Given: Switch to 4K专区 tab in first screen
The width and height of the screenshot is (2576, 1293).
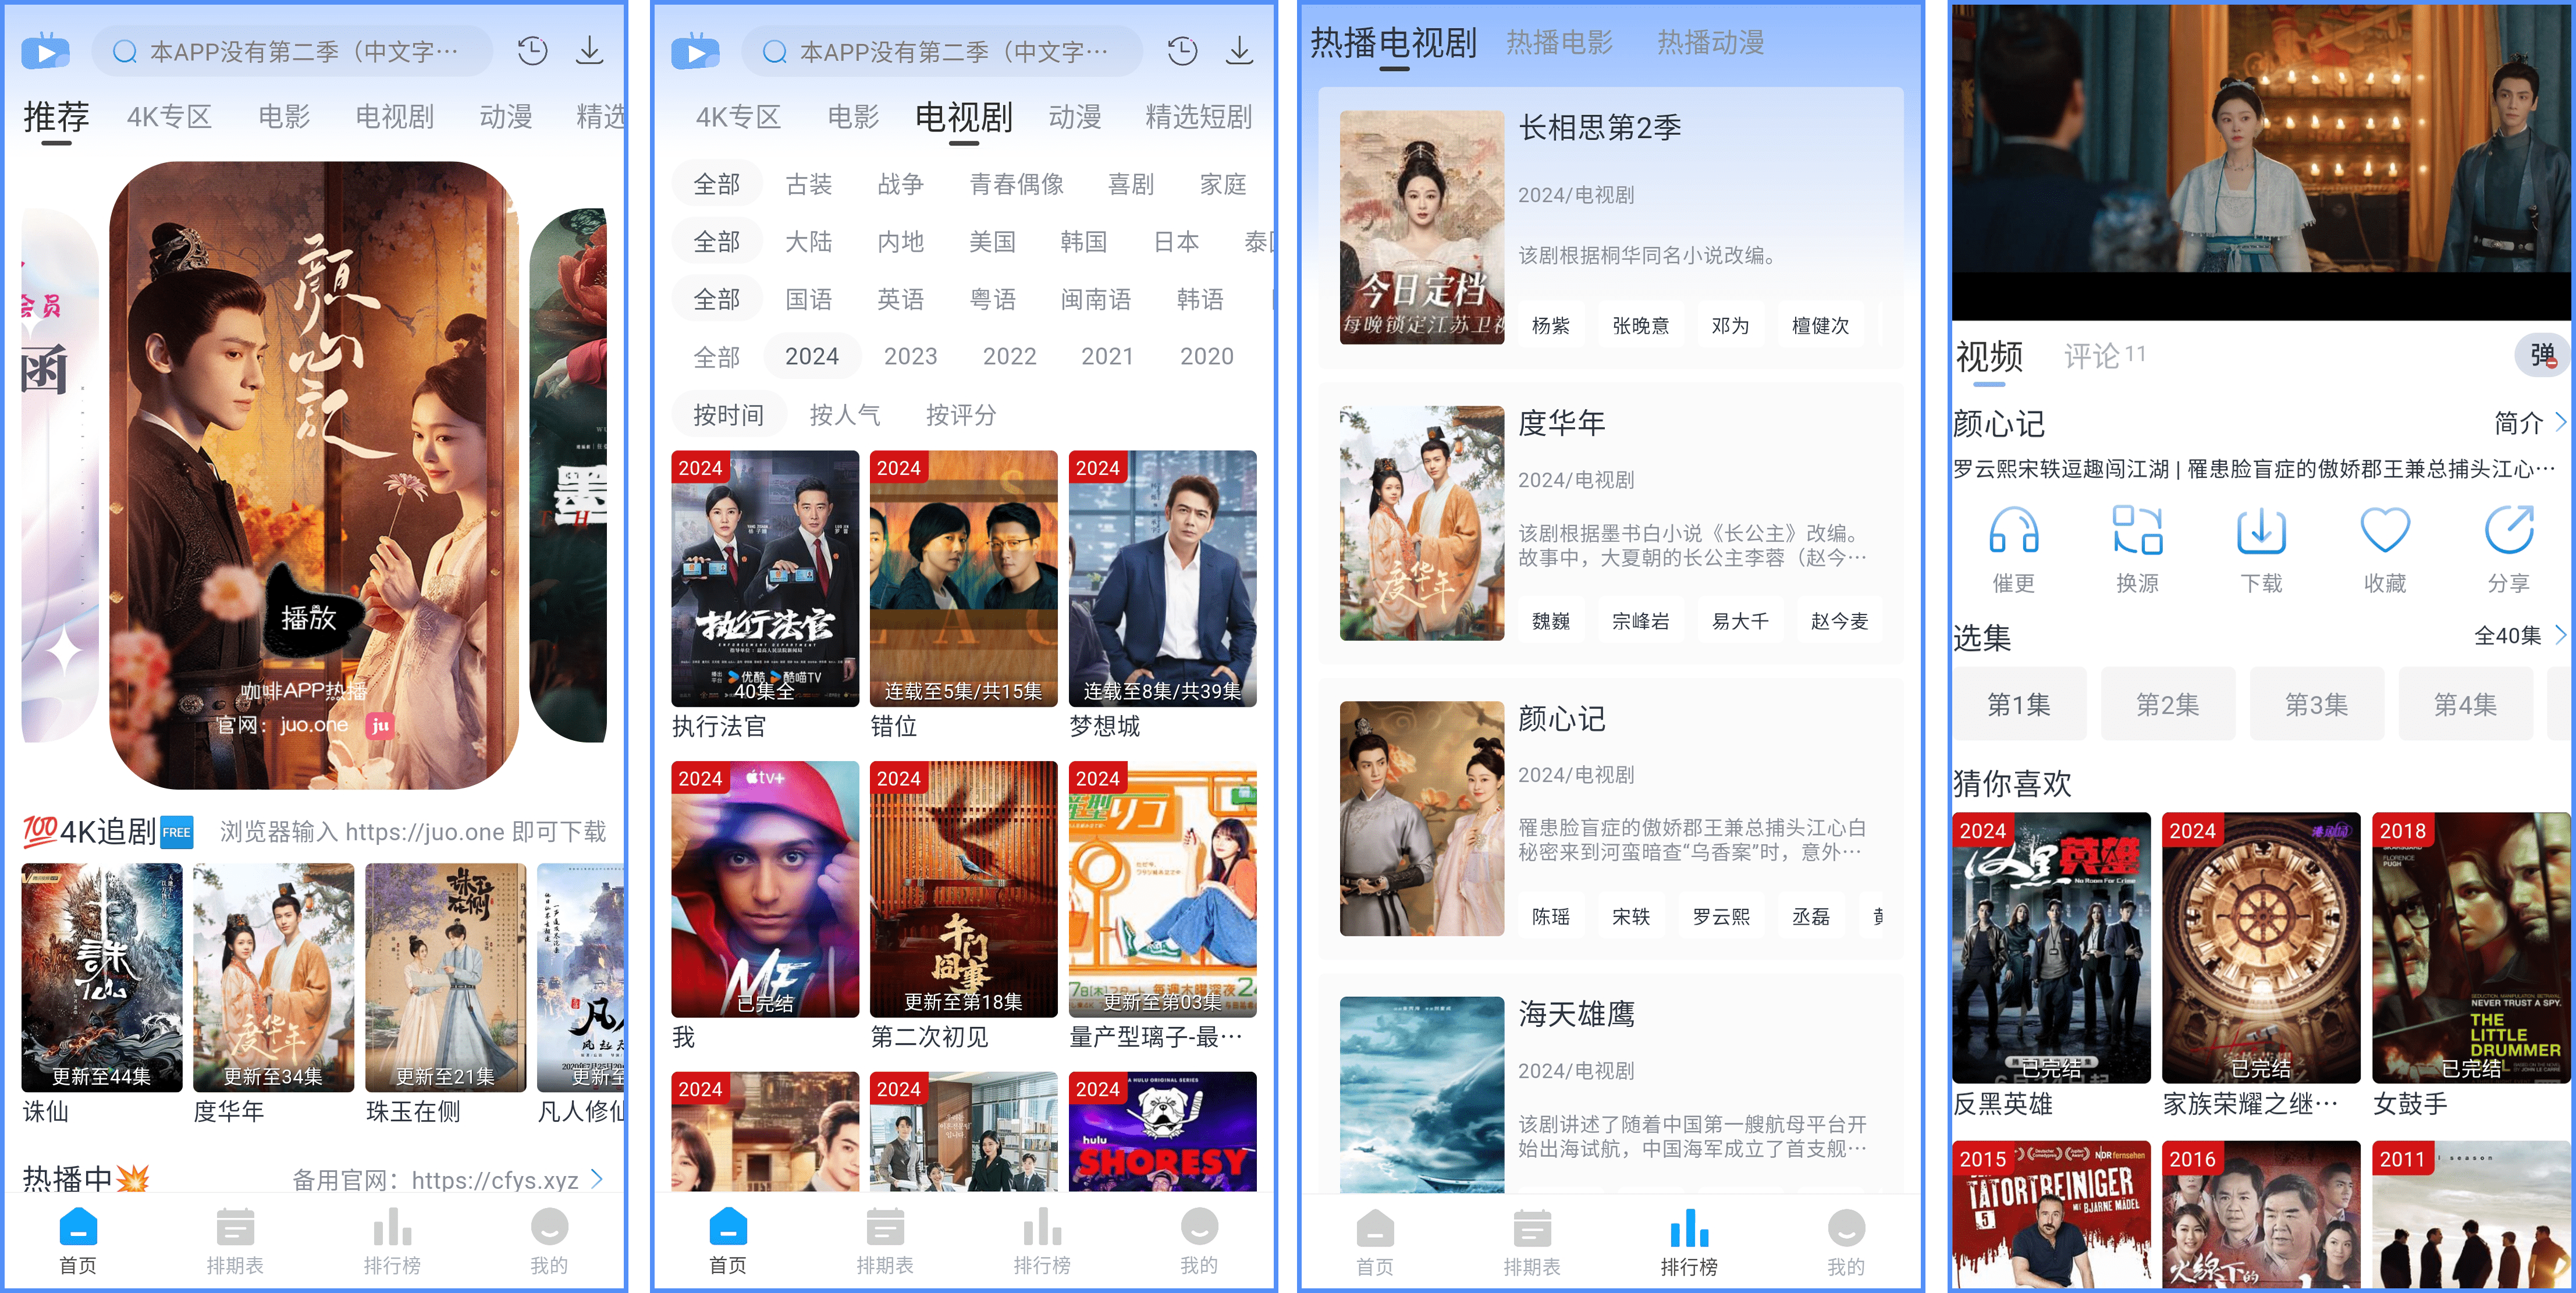Looking at the screenshot, I should coord(169,117).
